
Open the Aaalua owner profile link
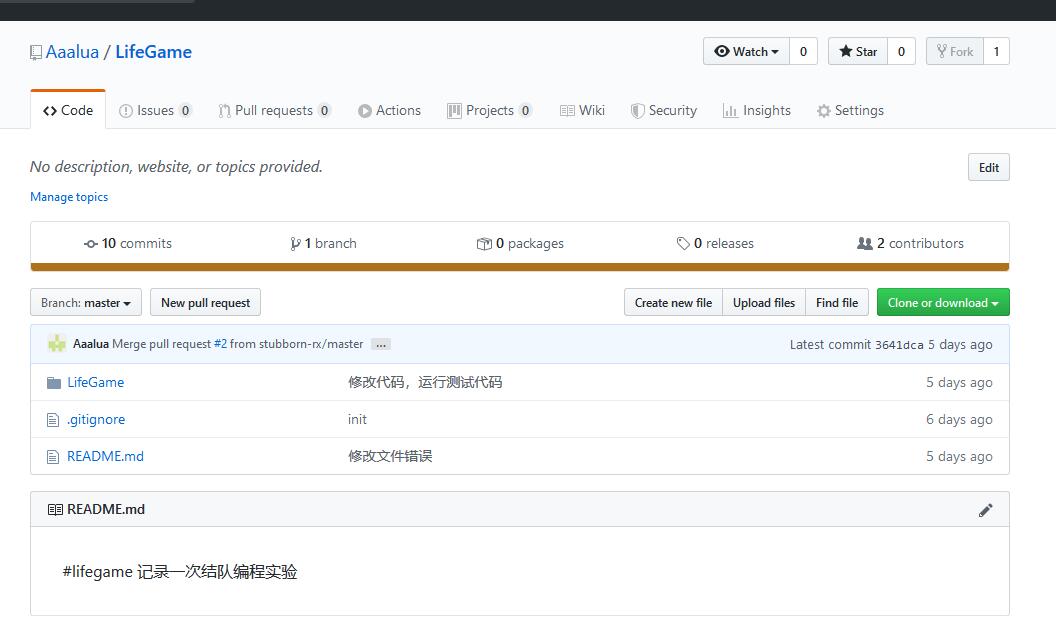[x=72, y=52]
